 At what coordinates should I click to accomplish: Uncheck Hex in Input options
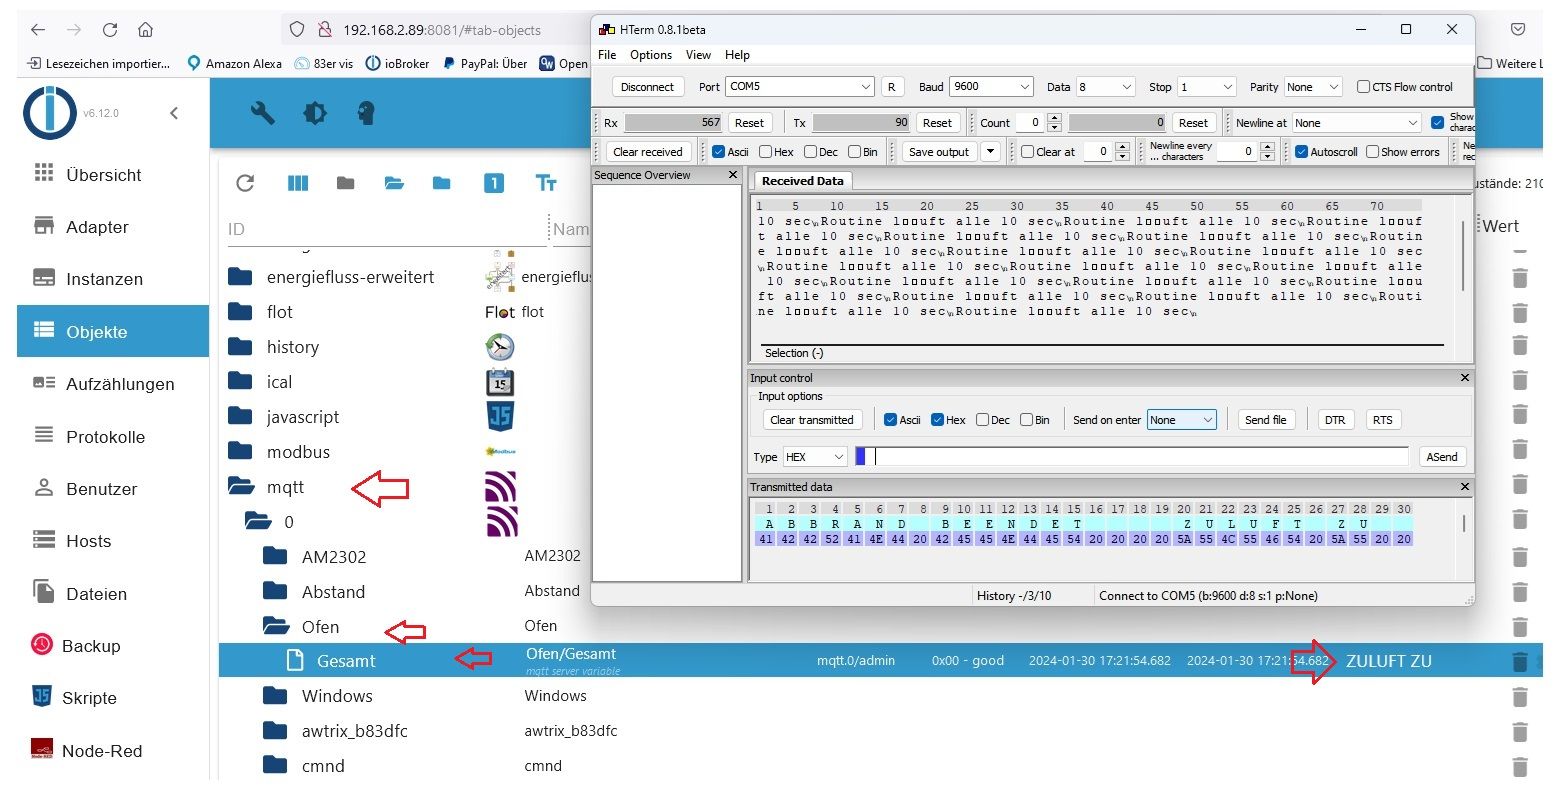tap(937, 420)
